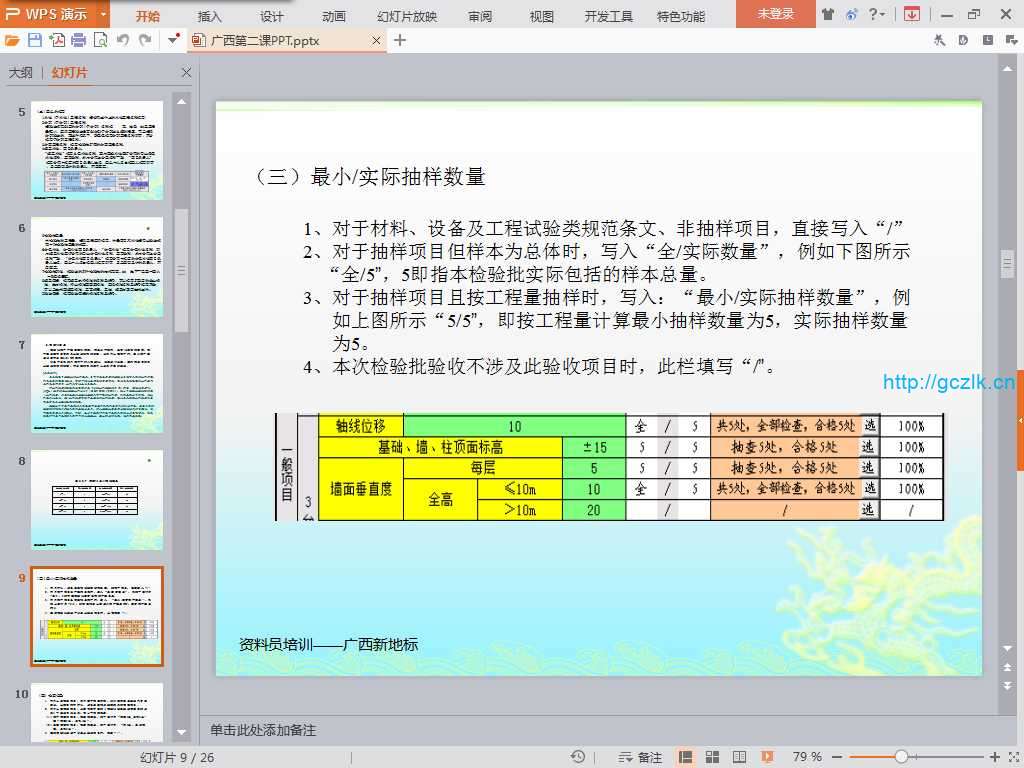This screenshot has width=1024, height=768.
Task: Open folder icon to open a file
Action: click(x=12, y=40)
